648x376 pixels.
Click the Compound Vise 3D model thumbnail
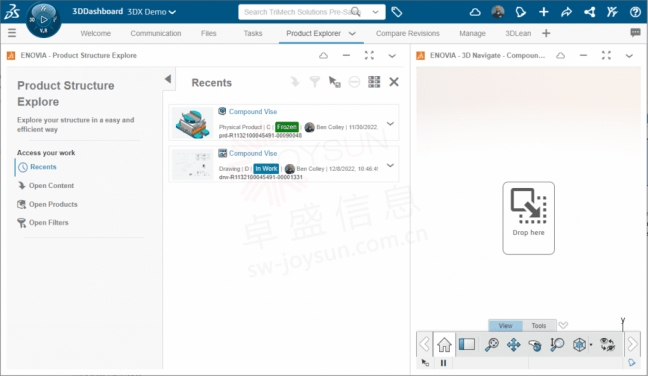click(192, 123)
